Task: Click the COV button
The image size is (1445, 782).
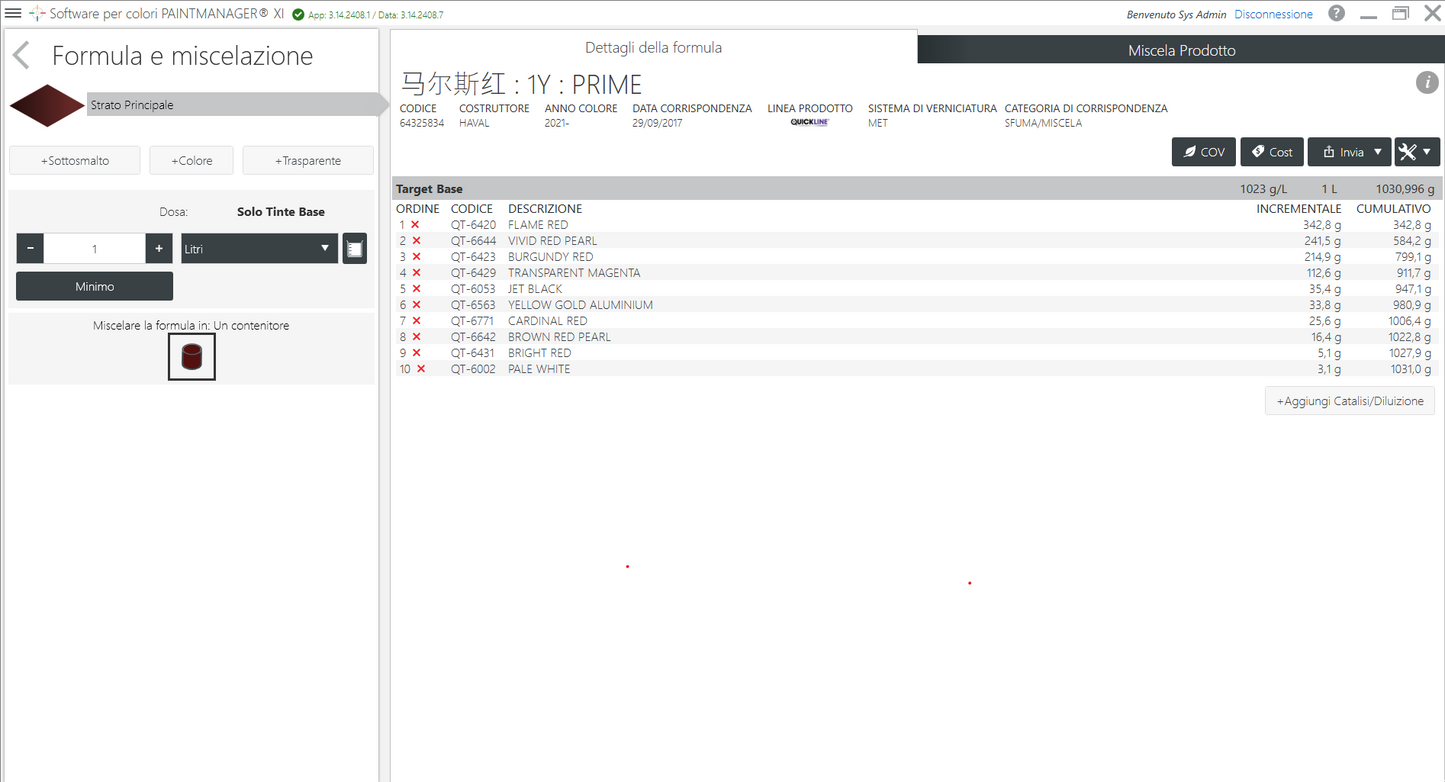Action: [1204, 152]
